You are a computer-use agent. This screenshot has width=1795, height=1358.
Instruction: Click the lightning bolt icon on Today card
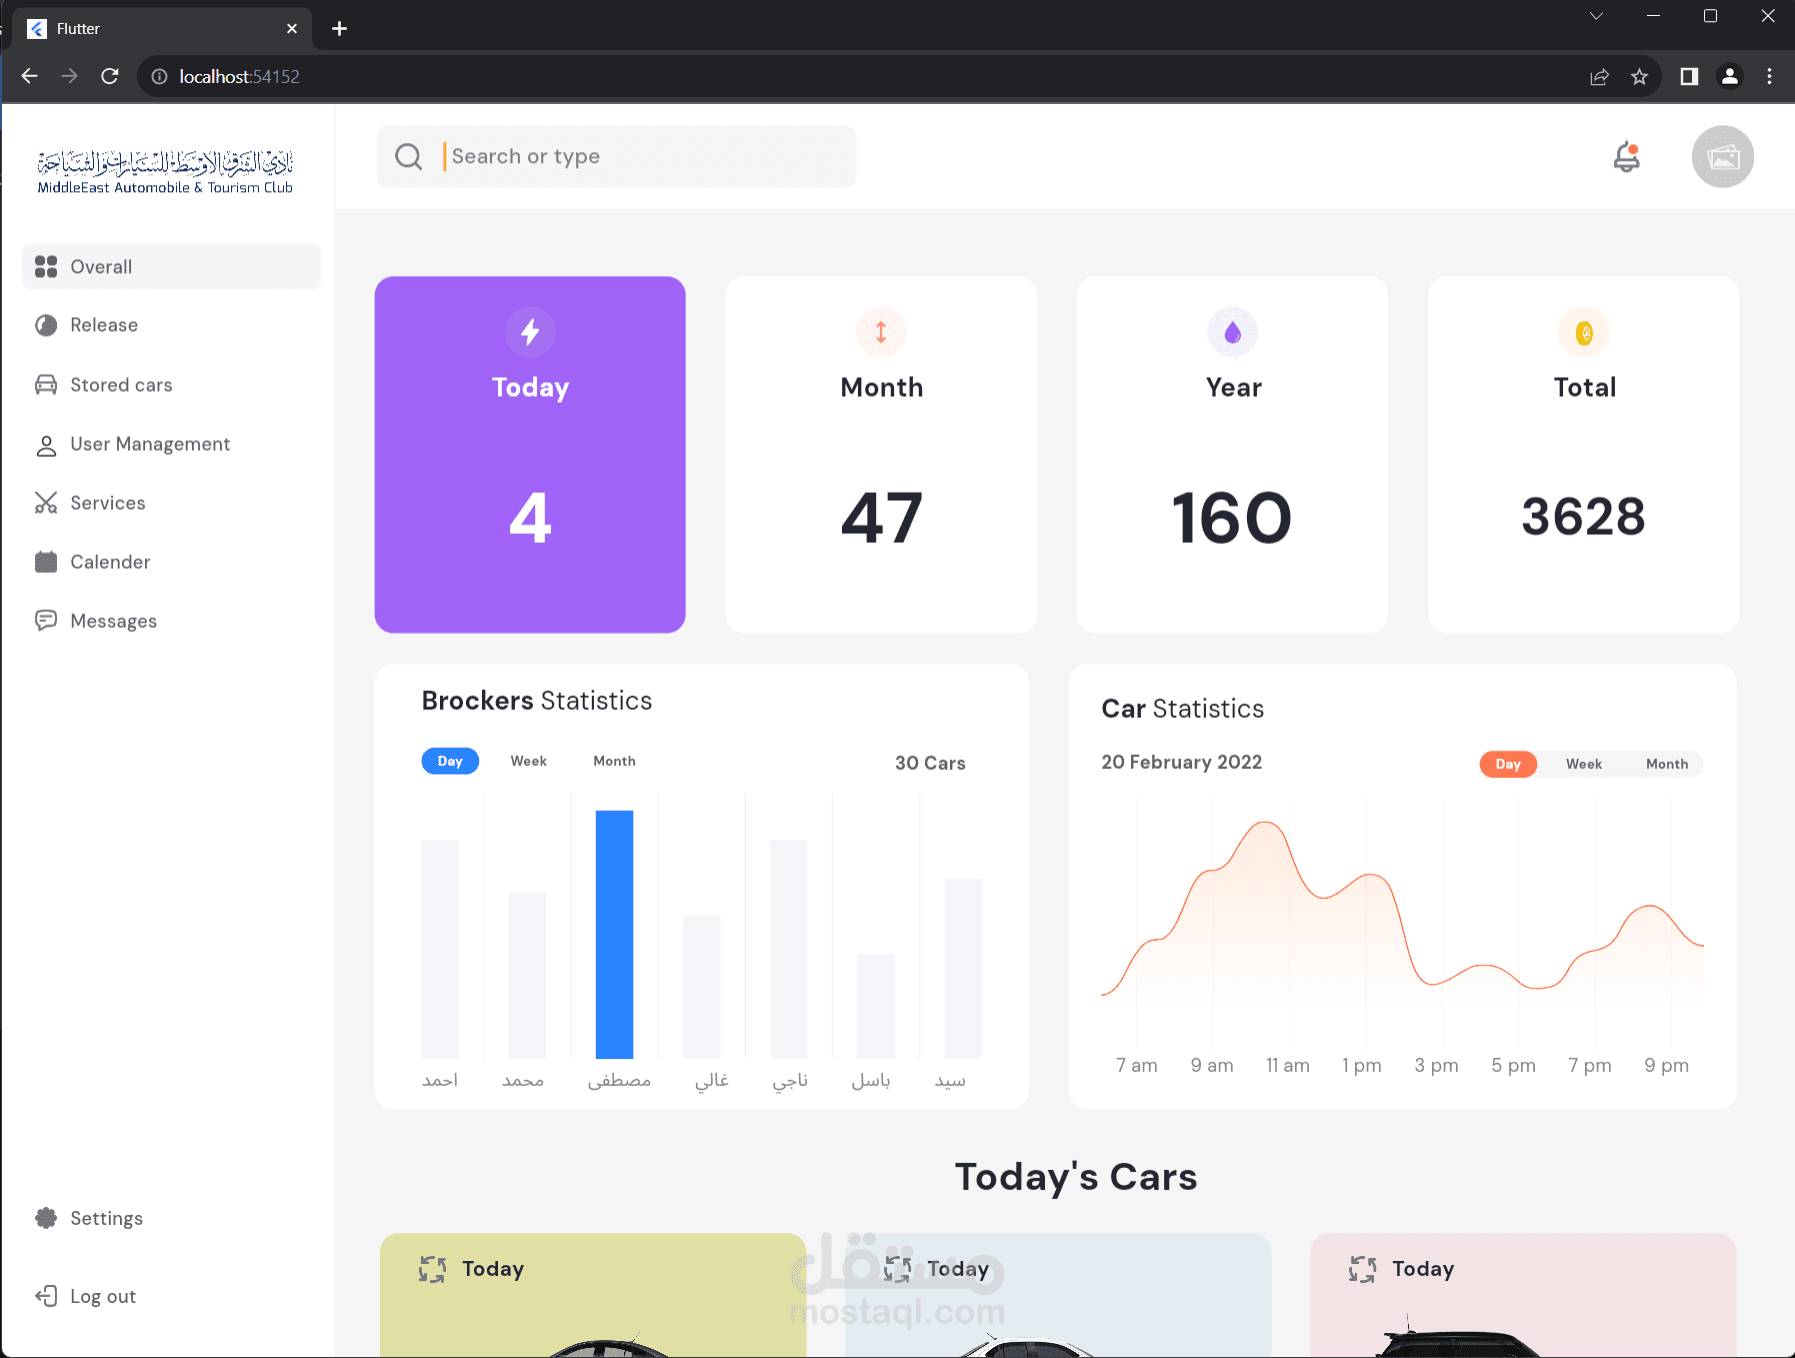[x=530, y=332]
